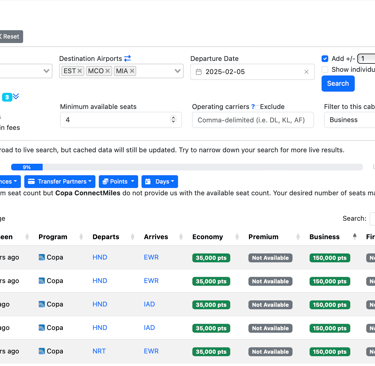Click the calendar icon in Departure Date
The image size is (375, 366).
(199, 72)
